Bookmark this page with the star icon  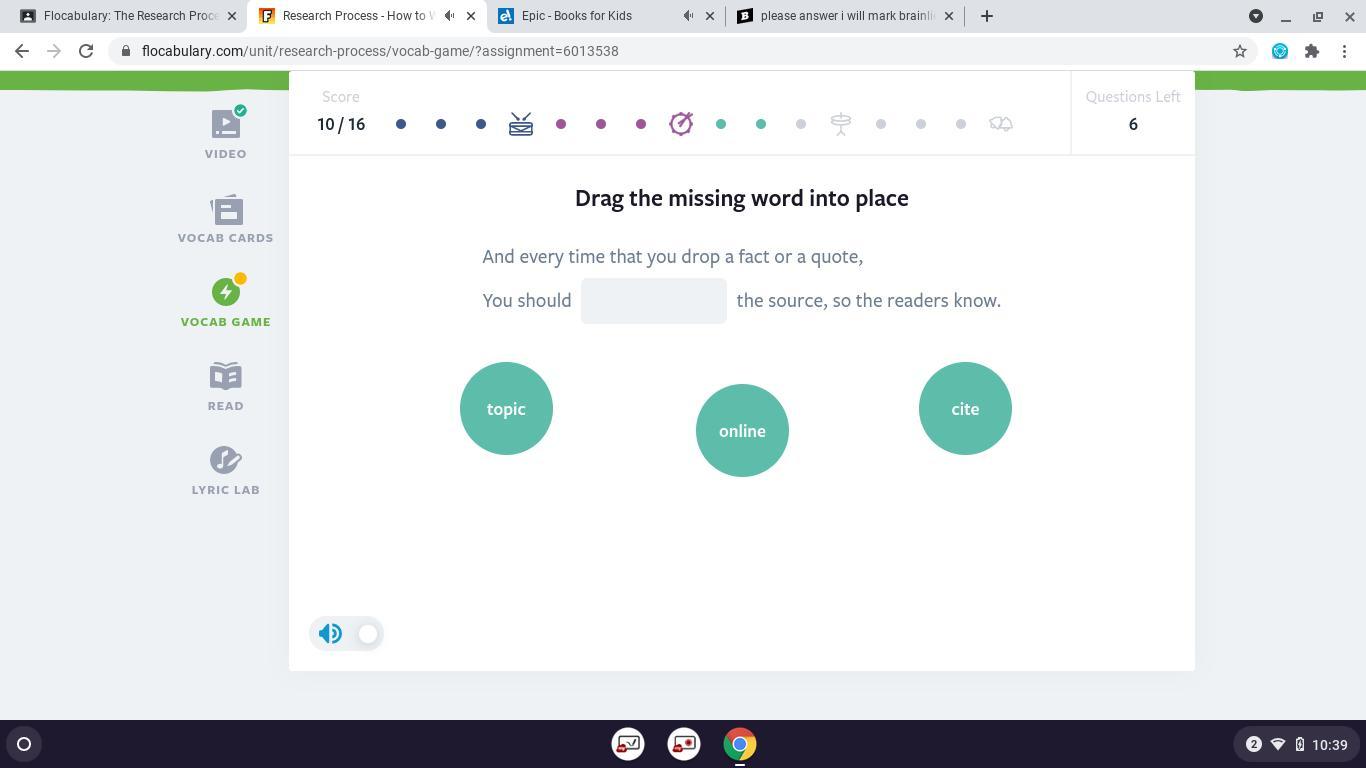(x=1240, y=51)
